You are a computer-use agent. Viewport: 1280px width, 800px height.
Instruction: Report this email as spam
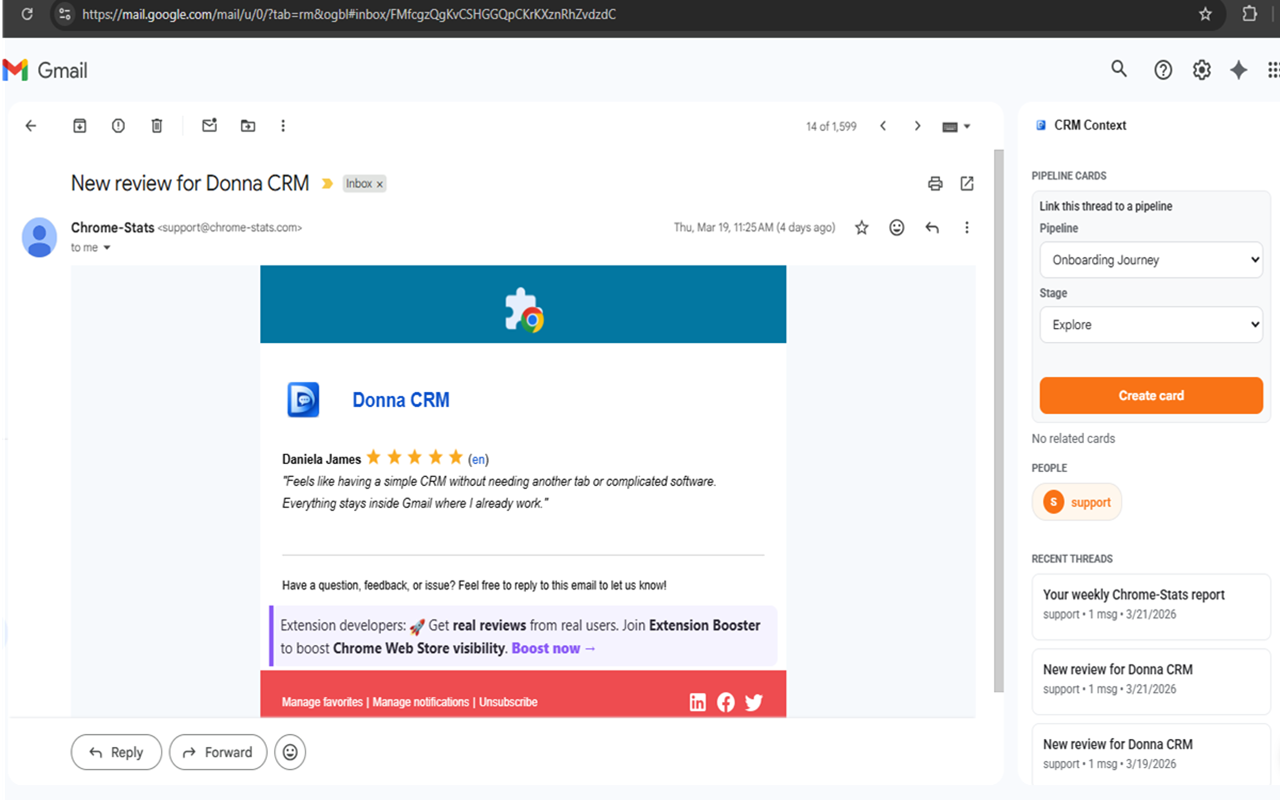(118, 126)
